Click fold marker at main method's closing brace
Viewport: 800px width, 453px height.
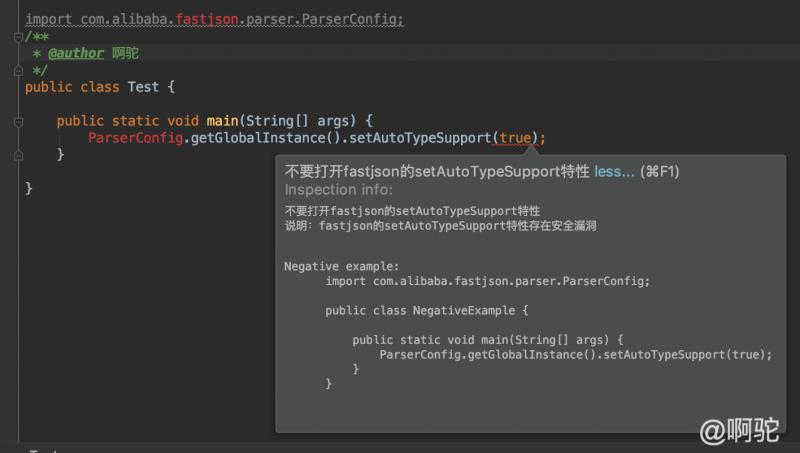[18, 154]
